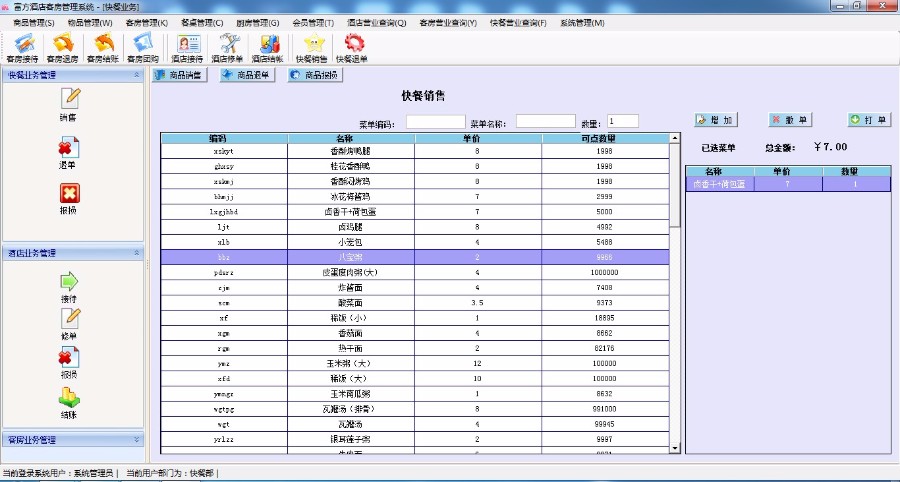This screenshot has width=900, height=482.
Task: Select the 玉米南瓜粥 row
Action: click(x=415, y=394)
